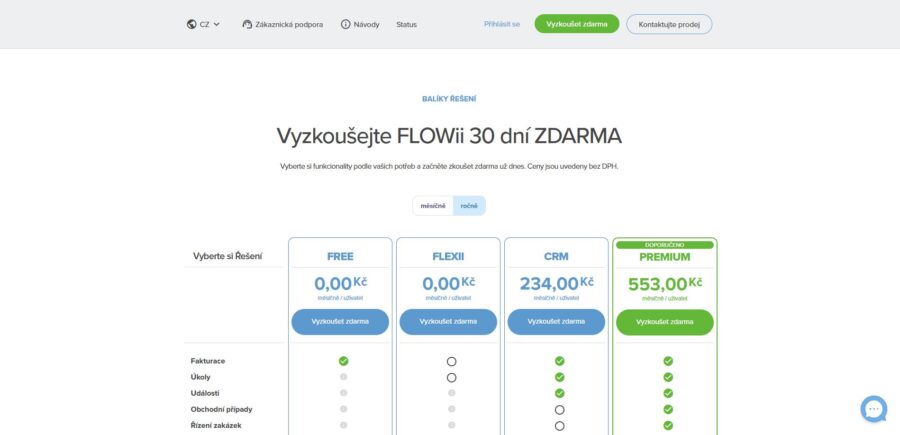Viewport: 900px width, 435px height.
Task: Click the Fakturace feature label
Action: [208, 361]
